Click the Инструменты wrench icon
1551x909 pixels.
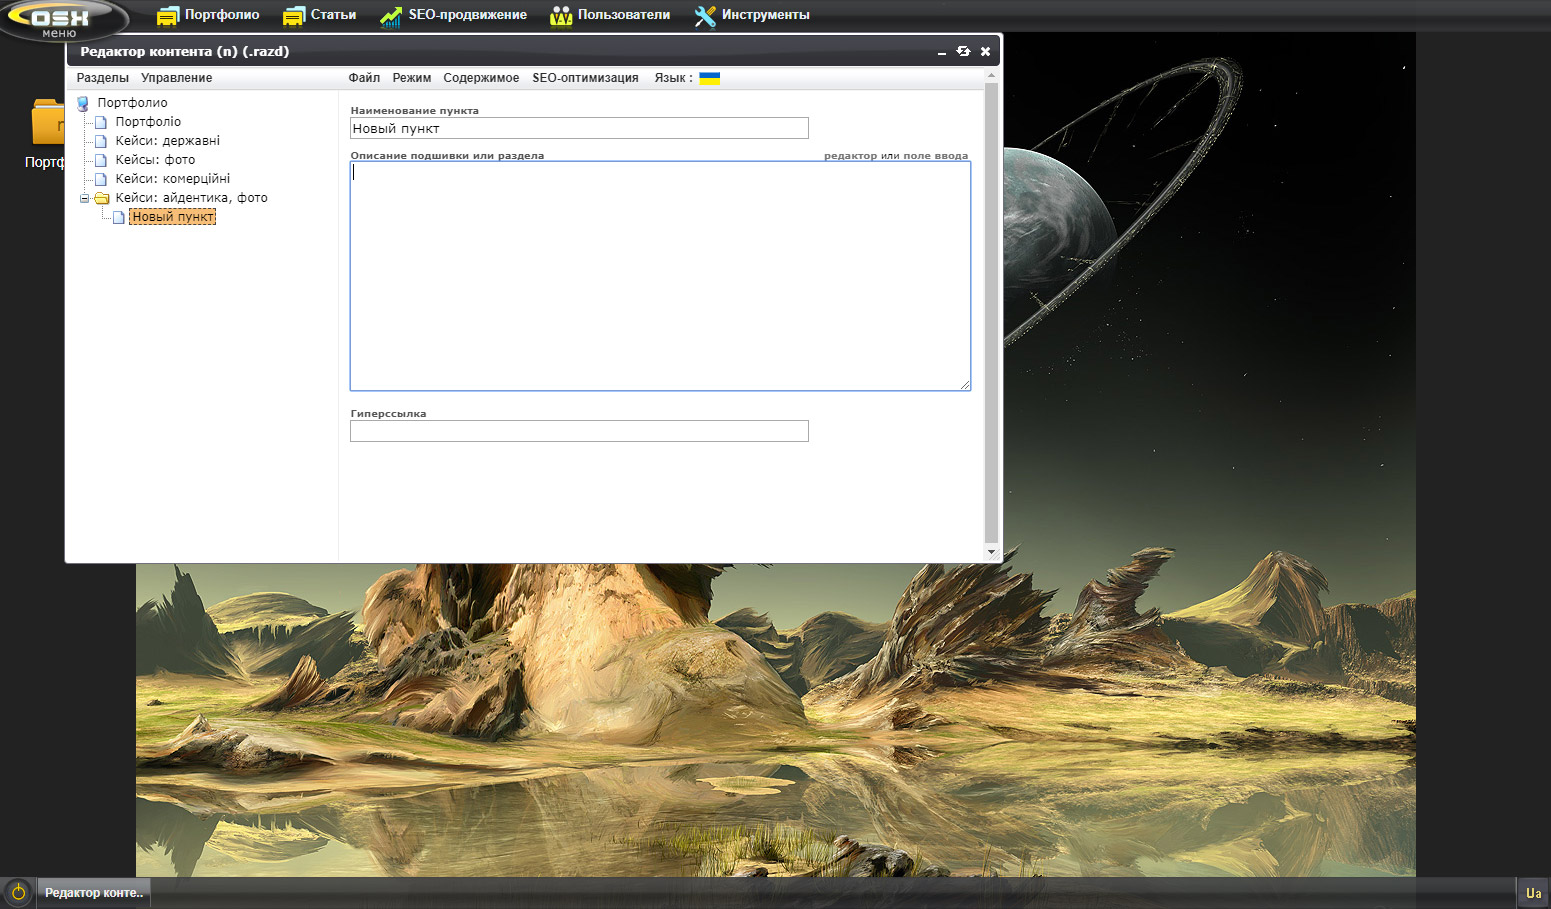point(705,16)
